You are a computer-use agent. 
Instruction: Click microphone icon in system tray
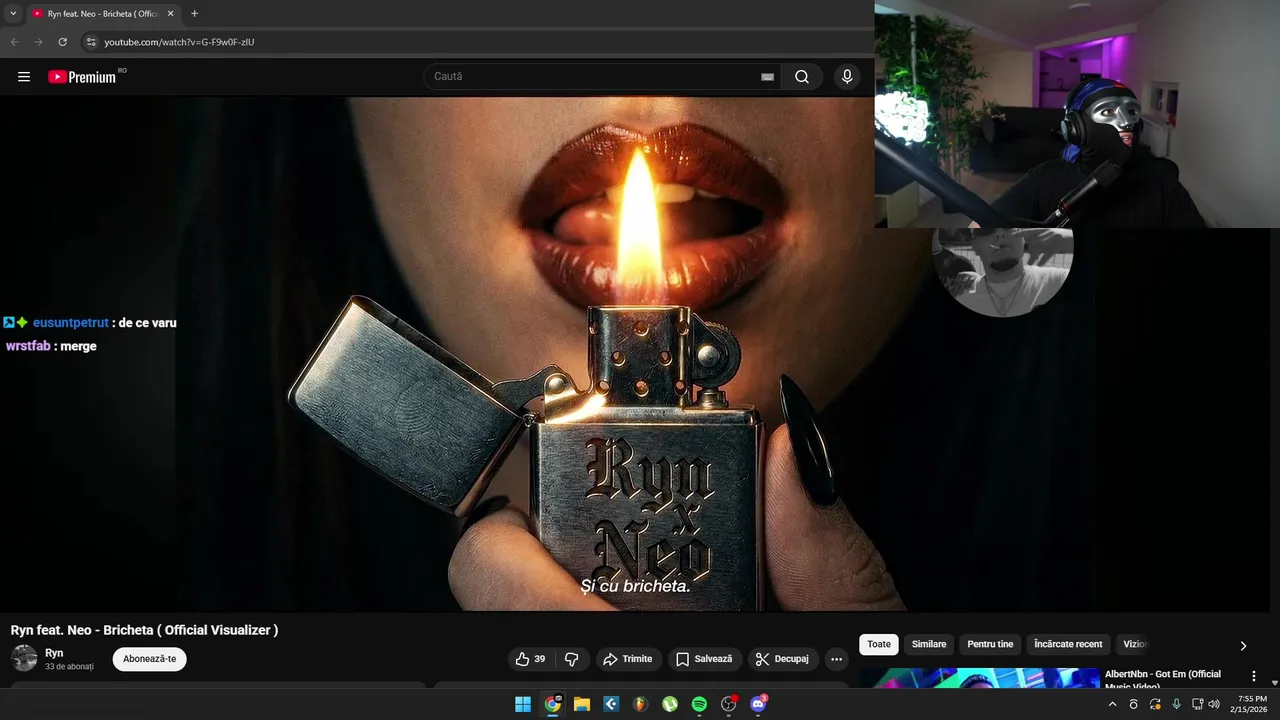(1176, 704)
